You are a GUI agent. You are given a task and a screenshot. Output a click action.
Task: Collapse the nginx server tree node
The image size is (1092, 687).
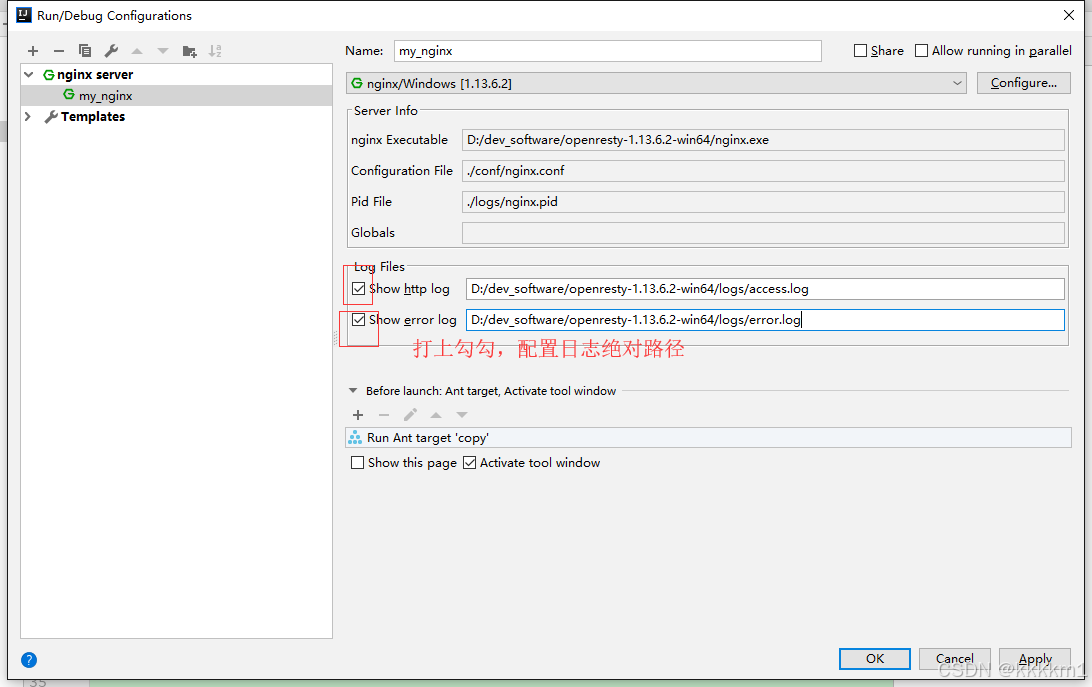[x=29, y=75]
